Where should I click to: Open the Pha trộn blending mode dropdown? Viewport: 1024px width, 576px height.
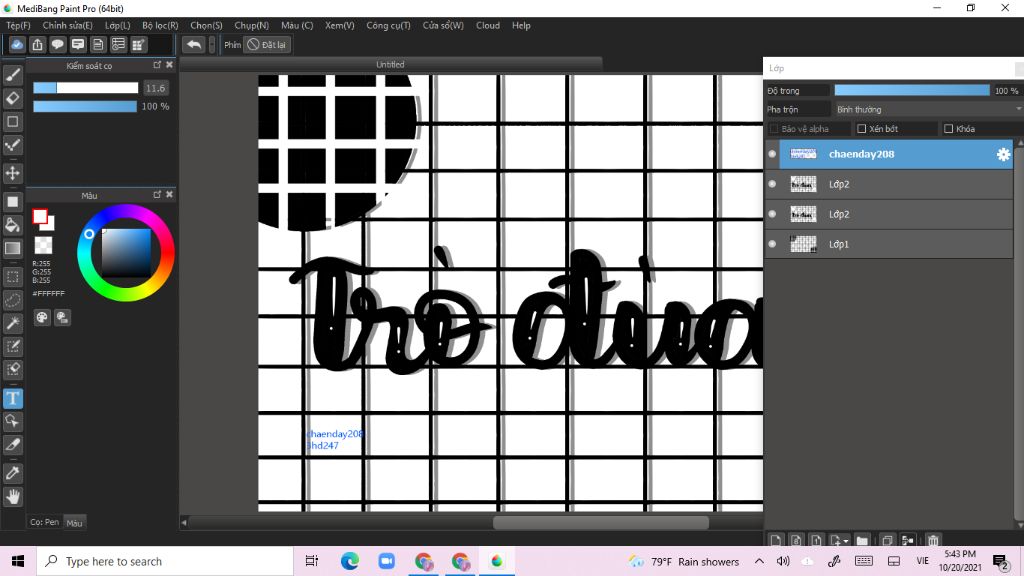click(x=929, y=109)
